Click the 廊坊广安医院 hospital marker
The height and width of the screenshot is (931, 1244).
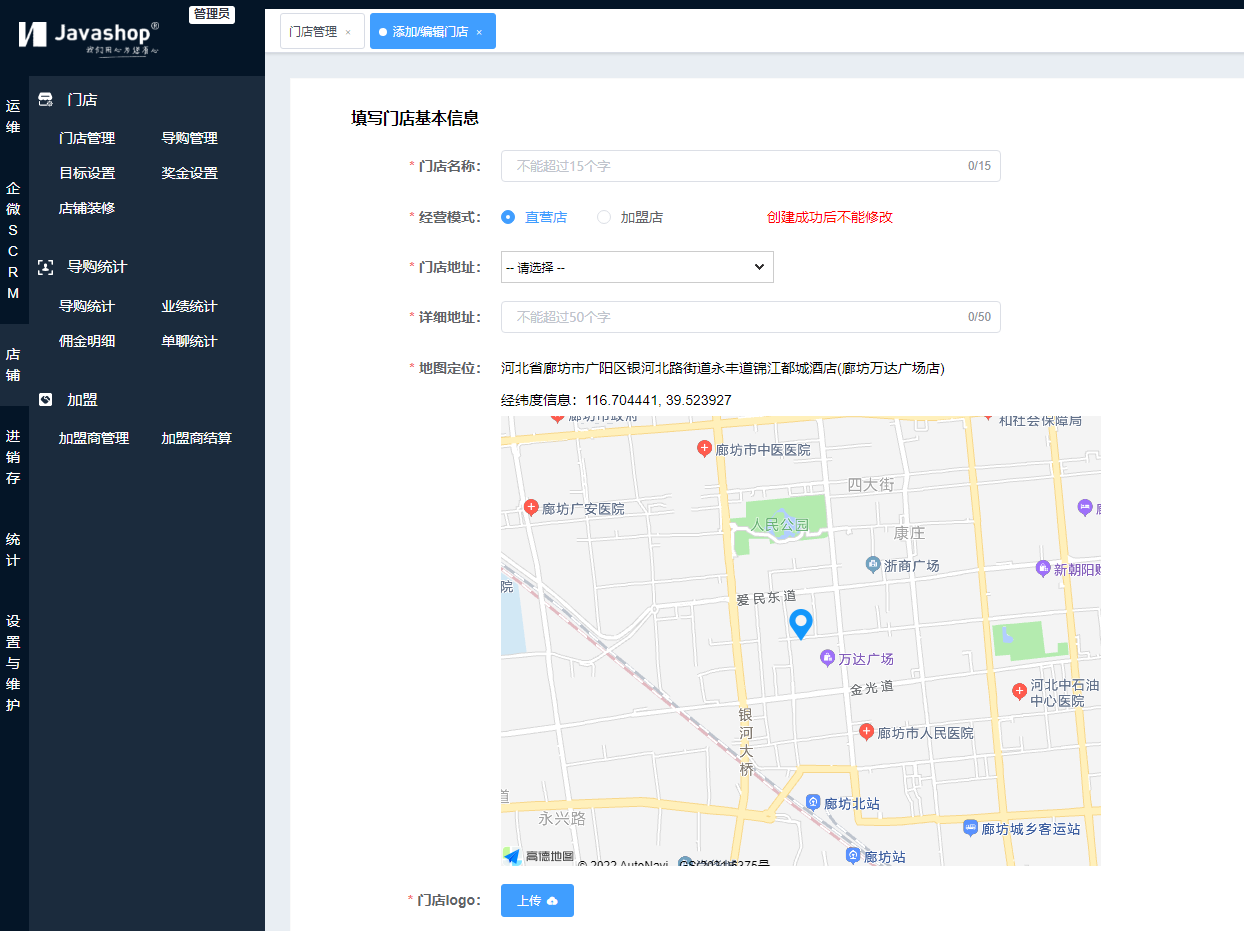click(x=531, y=508)
